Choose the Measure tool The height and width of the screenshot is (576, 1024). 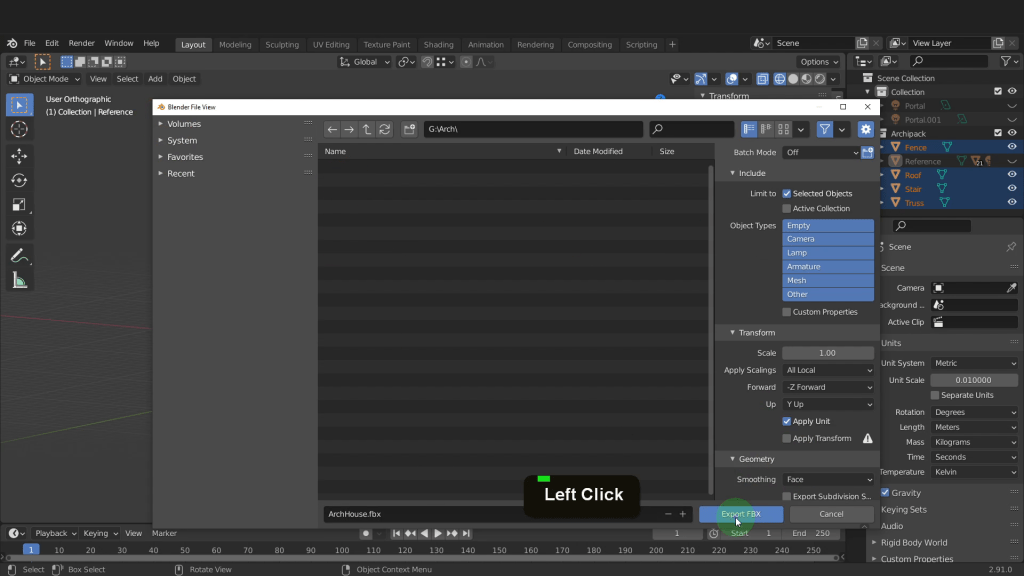point(19,280)
